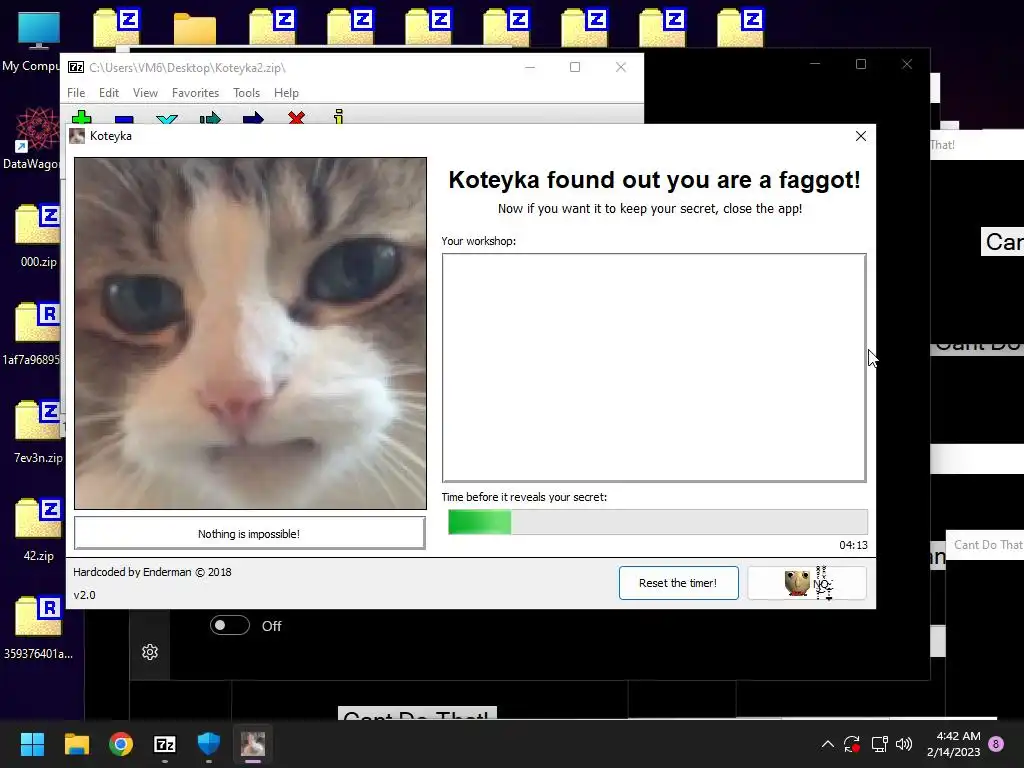Screen dimensions: 1024x768
Task: Open Windows Security shield on the taskbar
Action: coord(209,744)
